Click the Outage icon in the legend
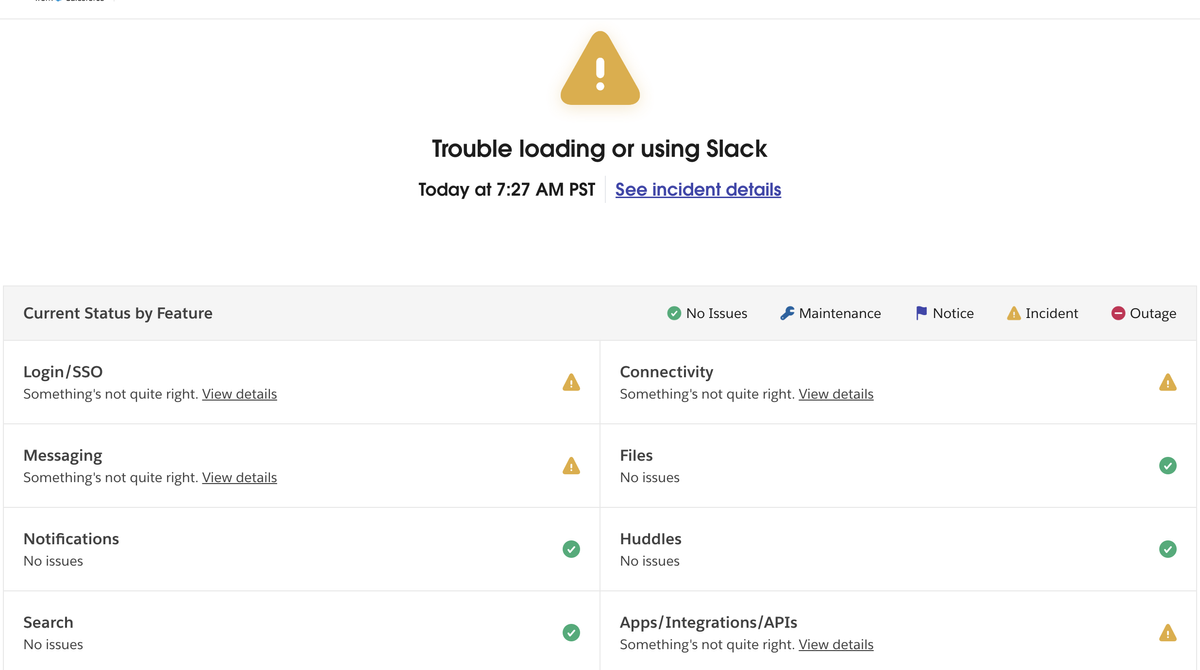The width and height of the screenshot is (1200, 670). pyautogui.click(x=1118, y=313)
